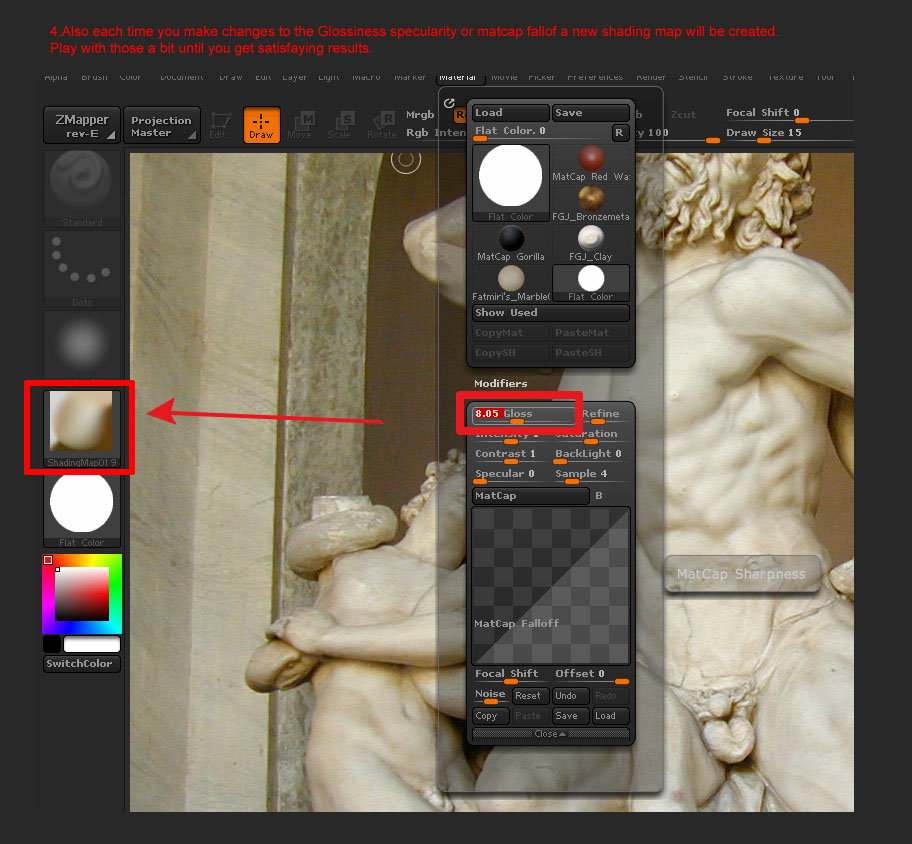Open the alpha selector with blurred dot

click(x=81, y=344)
